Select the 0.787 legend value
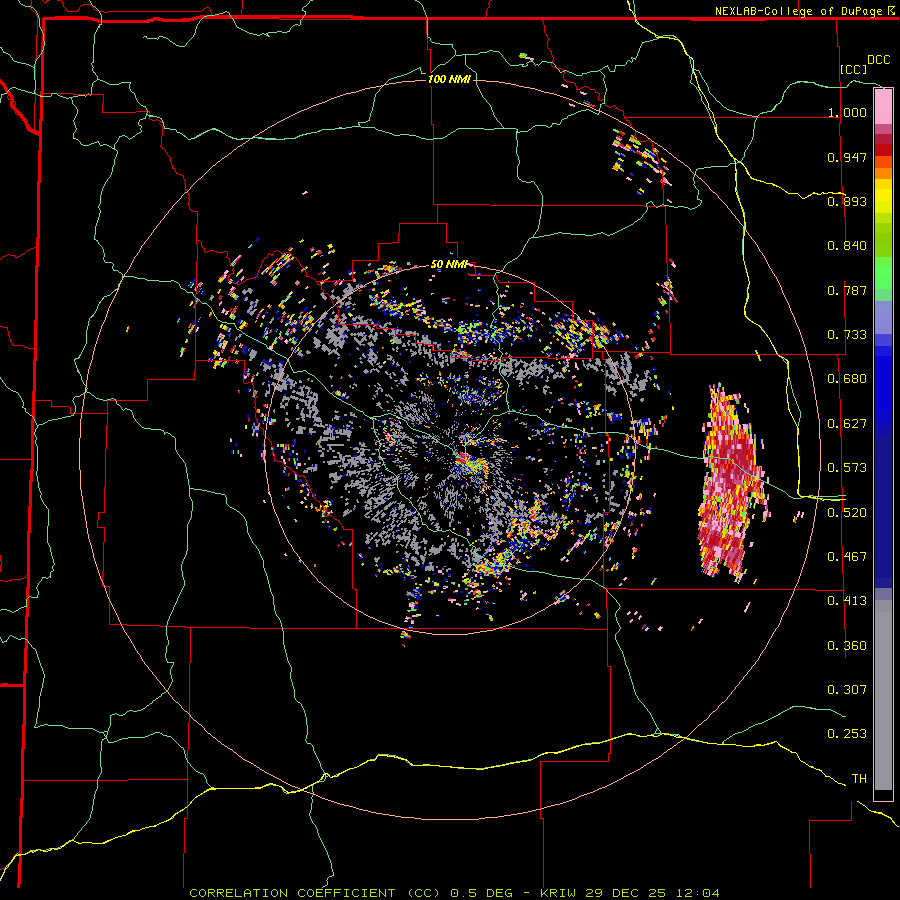This screenshot has width=900, height=900. pos(847,290)
